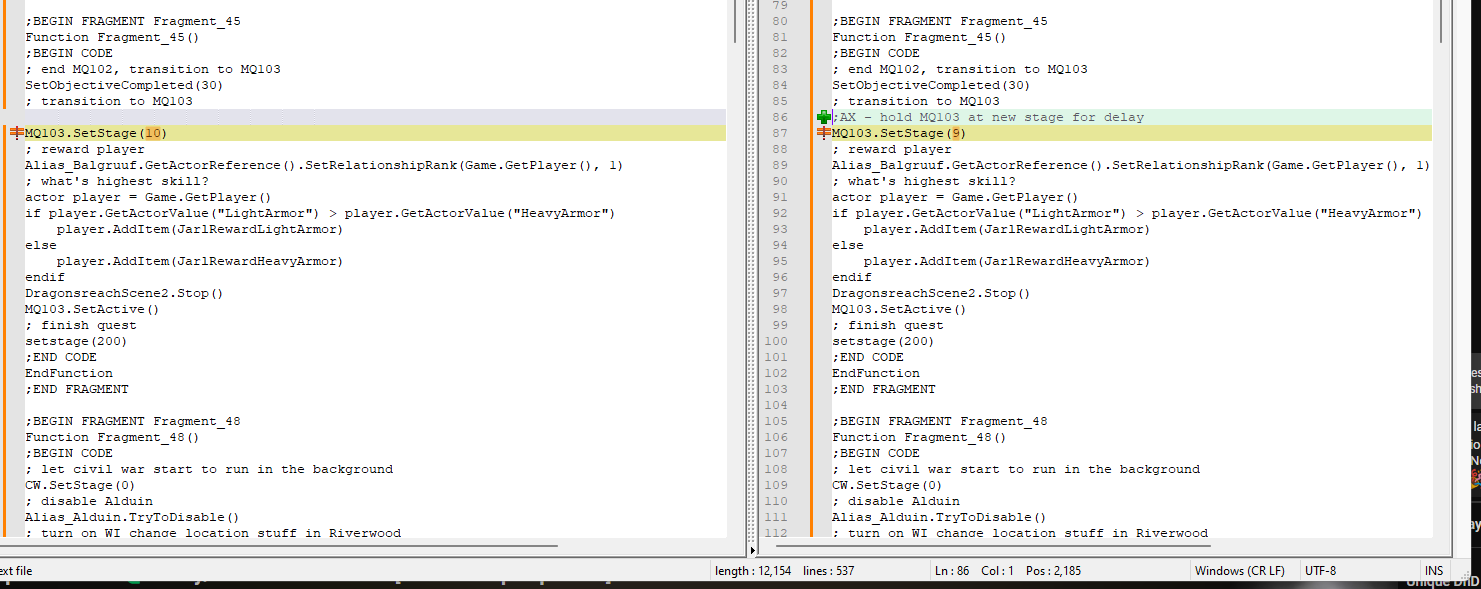Click 'player.AddItem(JarlRewardHeavyArmor)' in right pane
Image resolution: width=1481 pixels, height=589 pixels.
coord(1007,261)
